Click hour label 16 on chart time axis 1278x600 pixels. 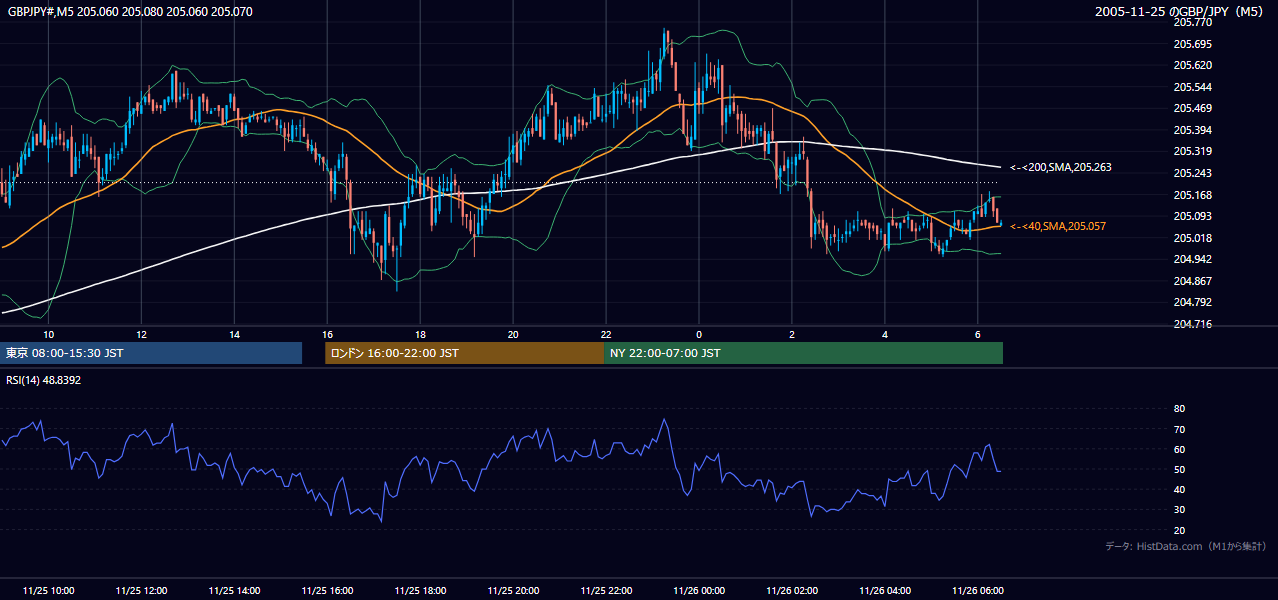[x=327, y=334]
